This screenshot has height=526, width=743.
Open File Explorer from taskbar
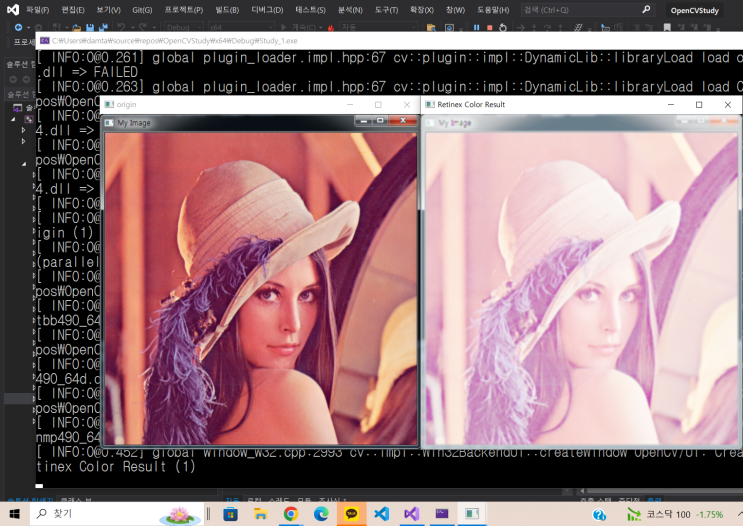coord(261,514)
